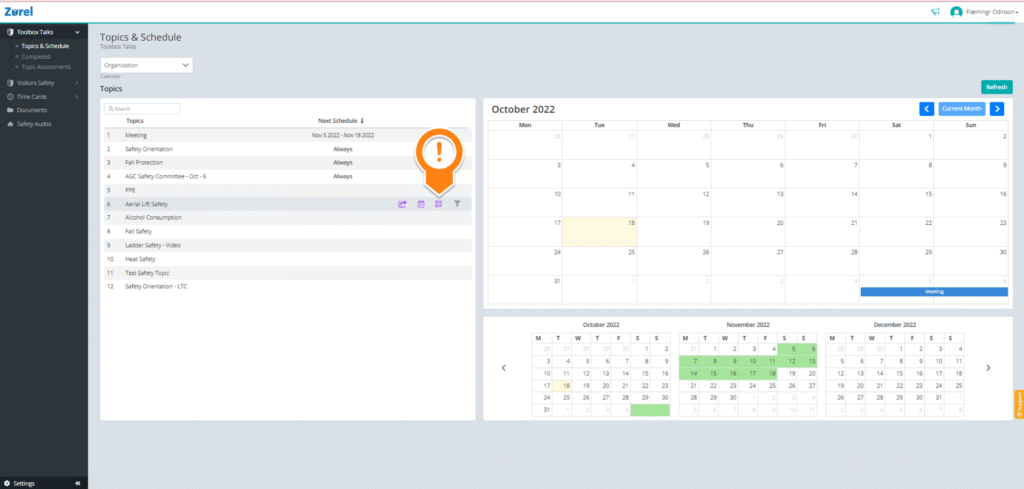Open Topic Assessments in the sidebar
Screen dimensions: 1024x489
(46, 67)
